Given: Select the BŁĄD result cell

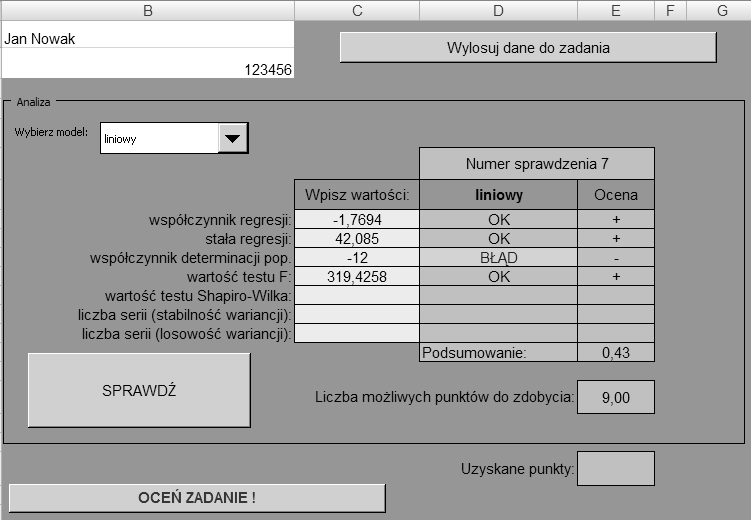Looking at the screenshot, I should click(x=498, y=258).
